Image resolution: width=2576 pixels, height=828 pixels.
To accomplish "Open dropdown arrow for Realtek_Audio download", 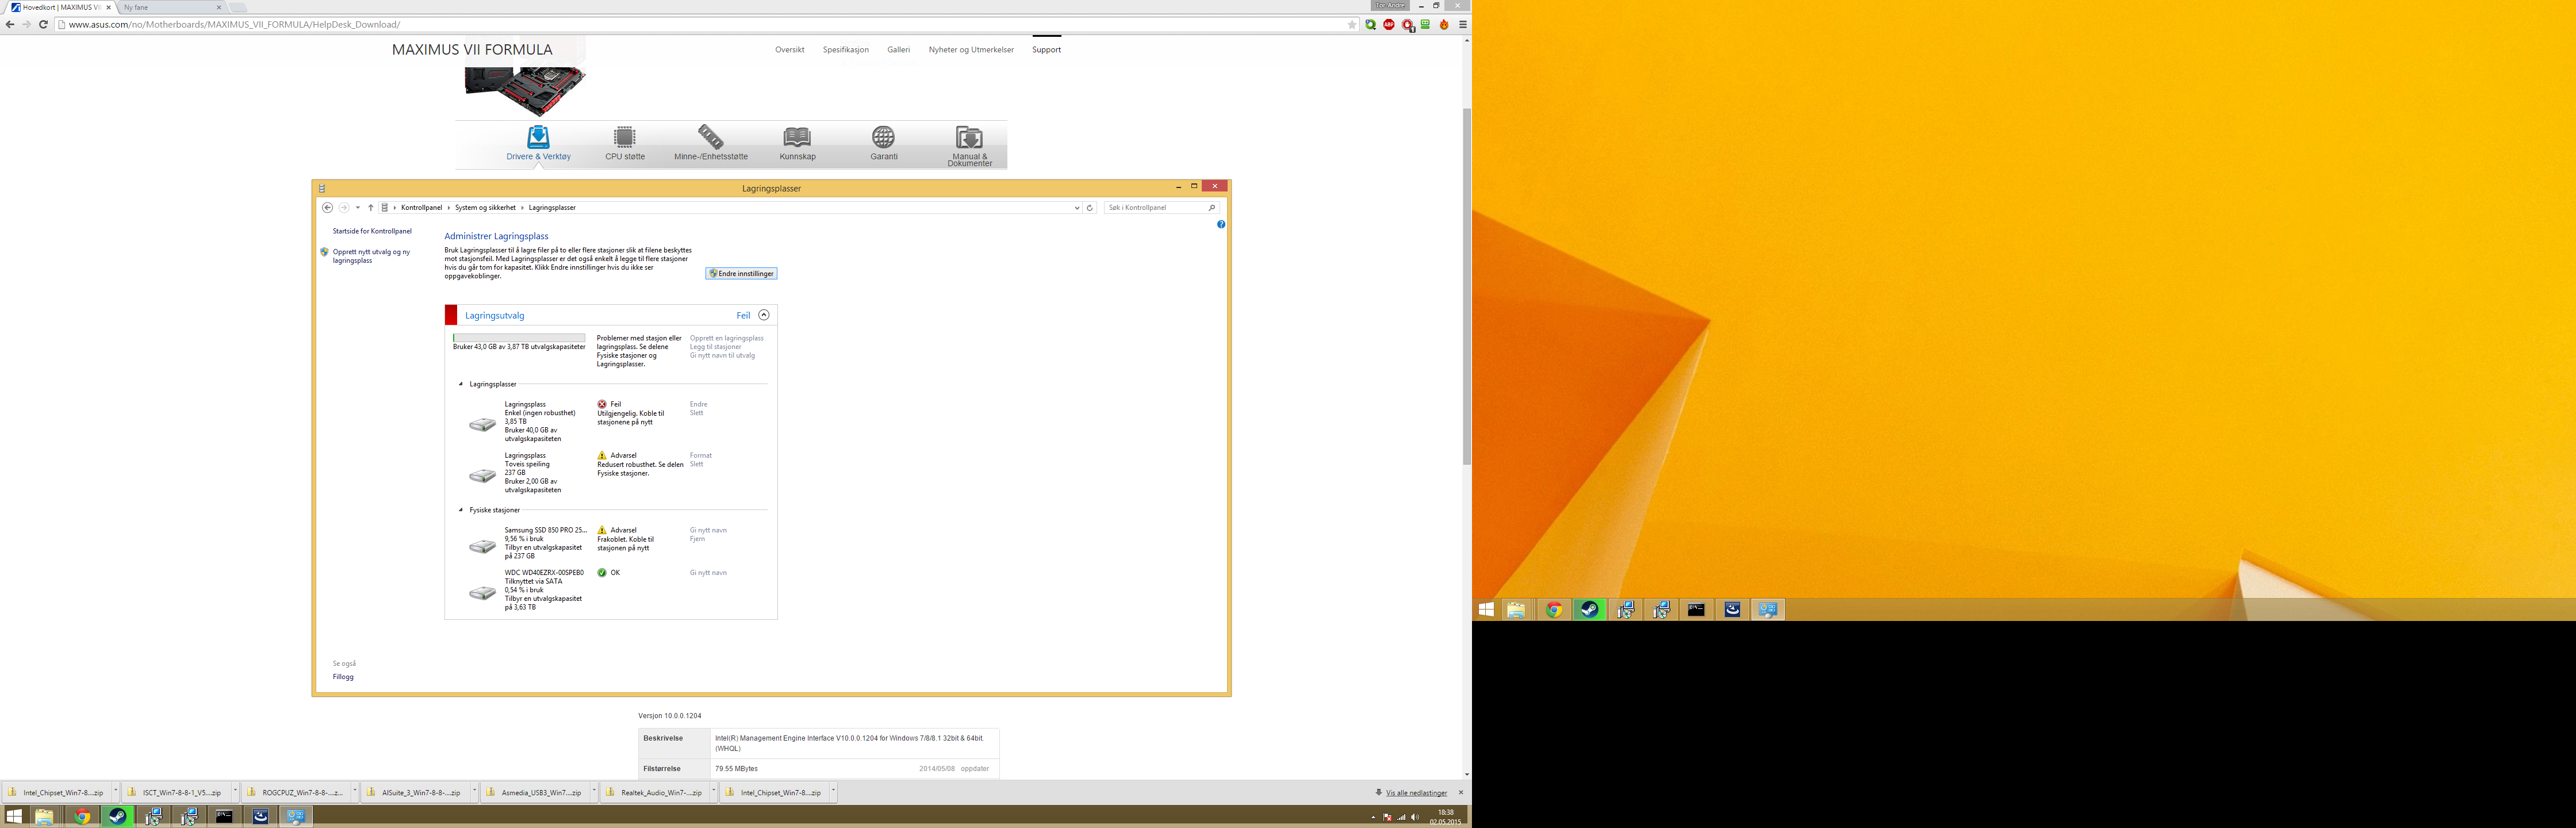I will [713, 792].
